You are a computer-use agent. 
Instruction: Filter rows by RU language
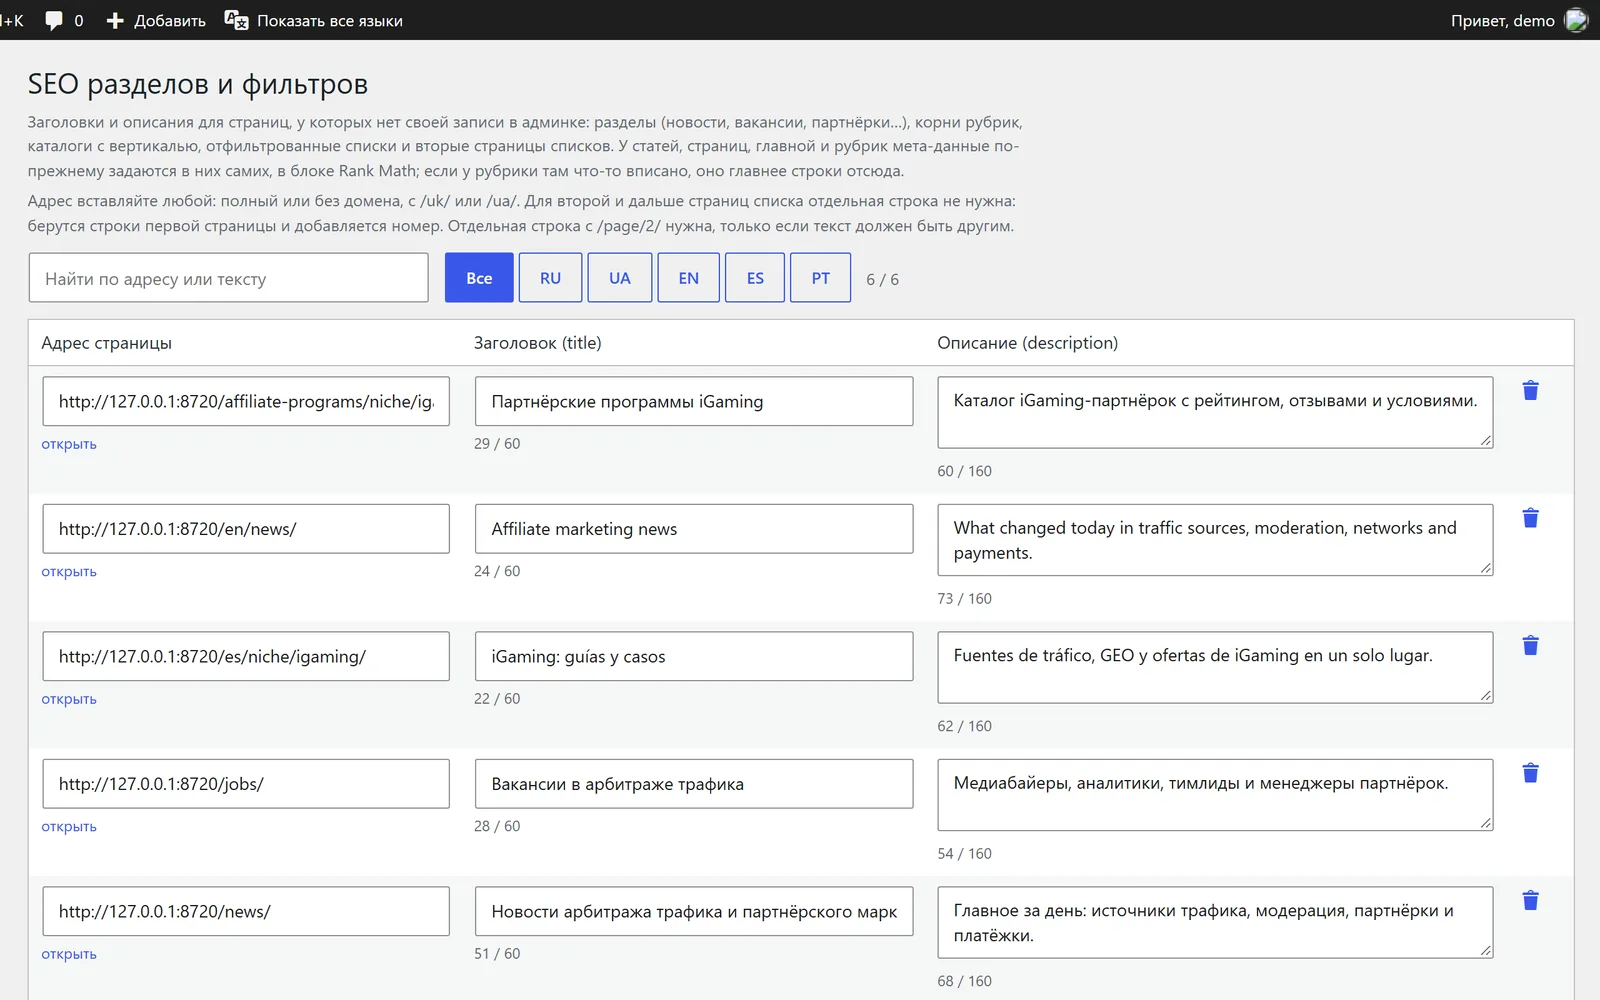coord(550,278)
